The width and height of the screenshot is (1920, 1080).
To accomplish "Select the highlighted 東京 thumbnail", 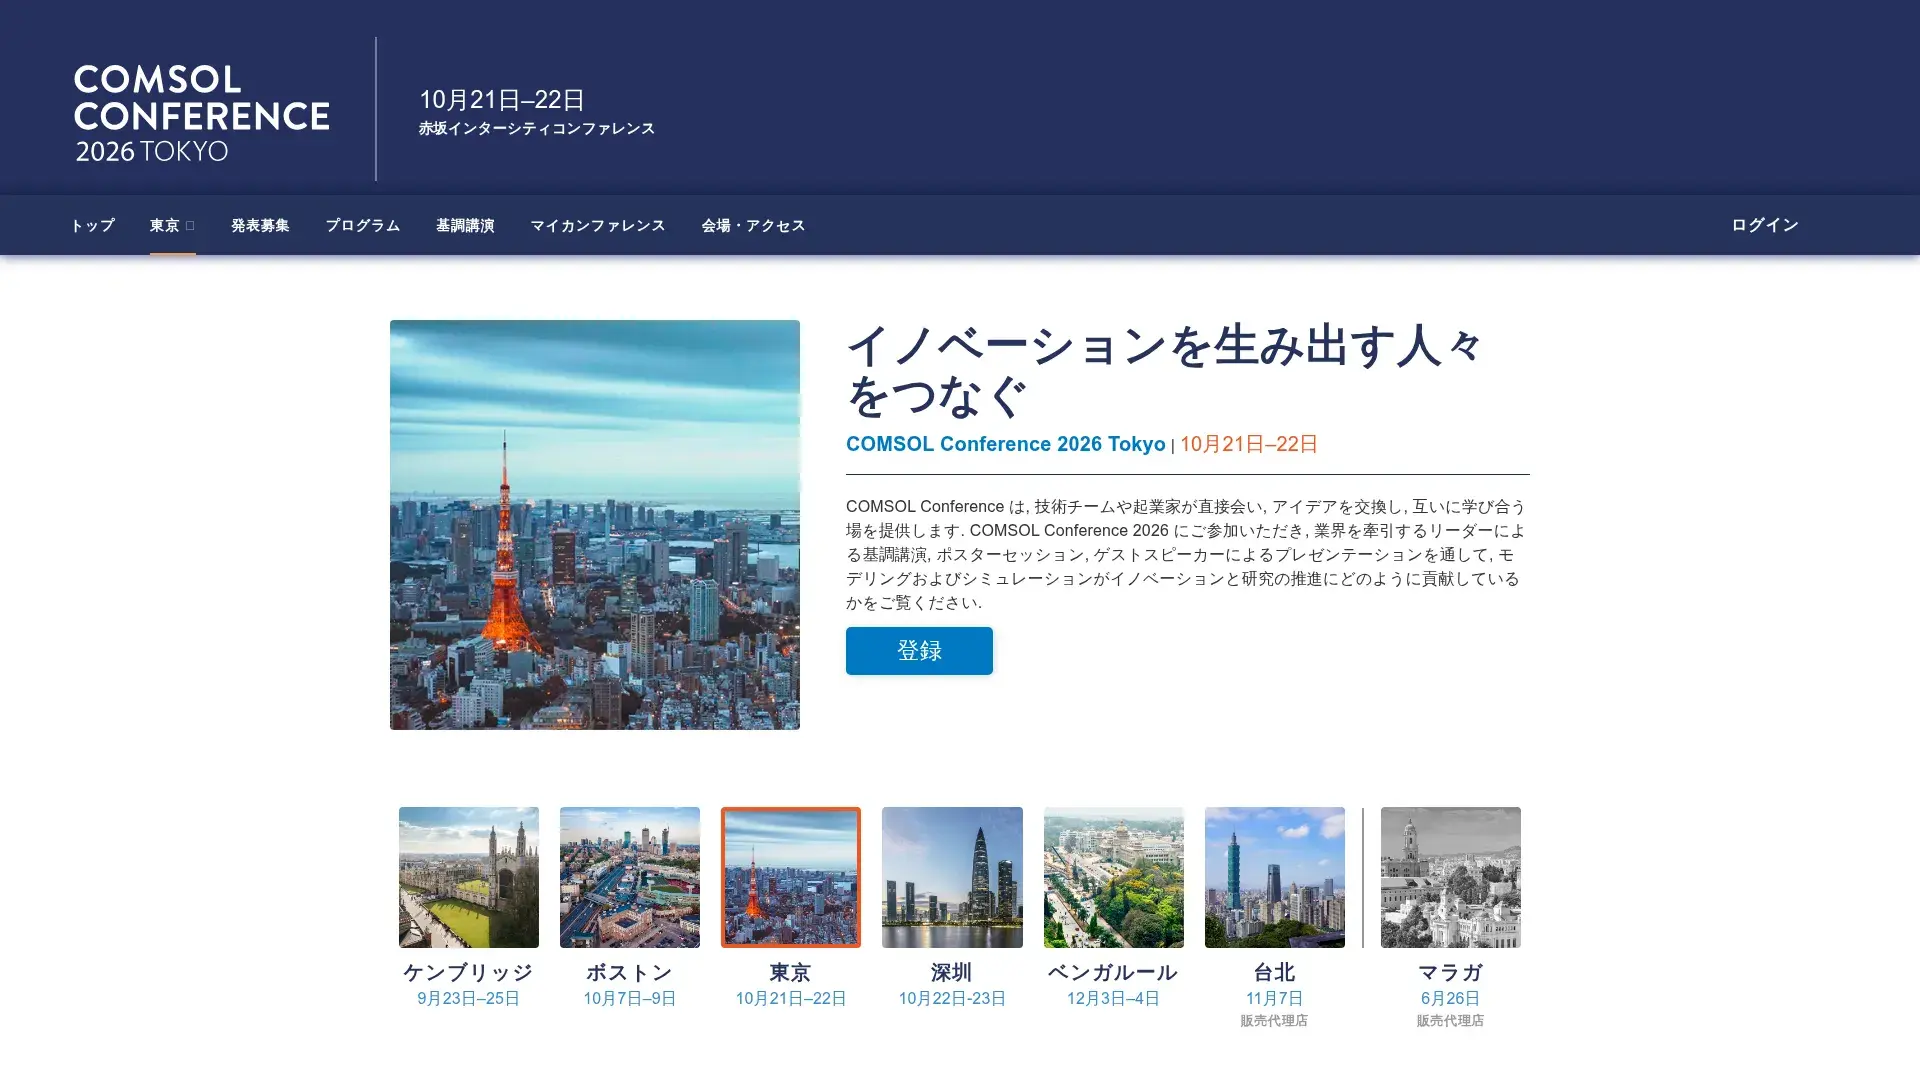I will pos(791,877).
